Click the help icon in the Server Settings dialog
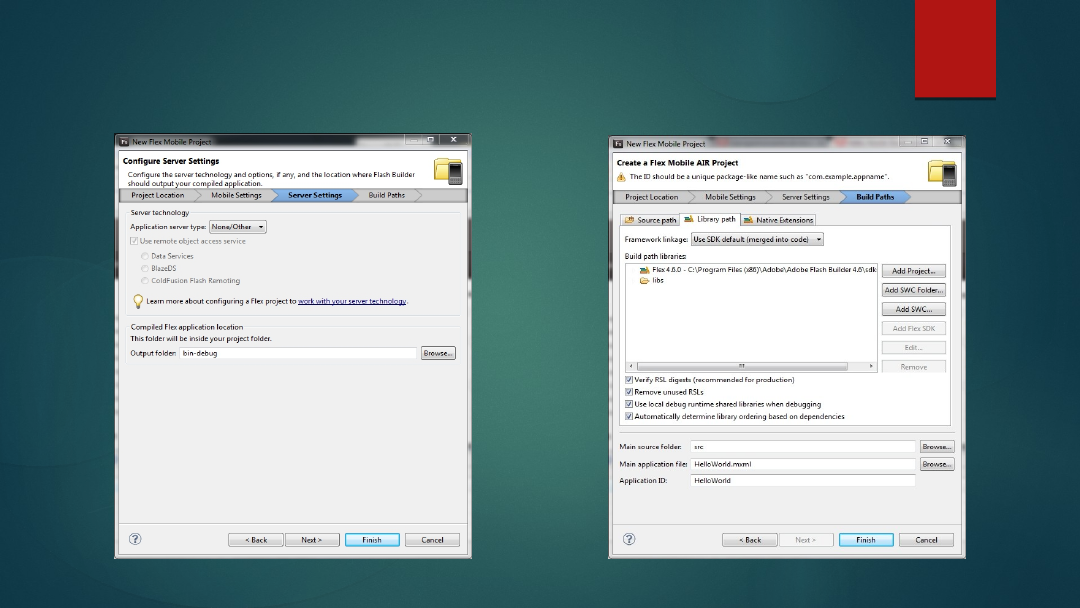The height and width of the screenshot is (608, 1080). [x=135, y=539]
